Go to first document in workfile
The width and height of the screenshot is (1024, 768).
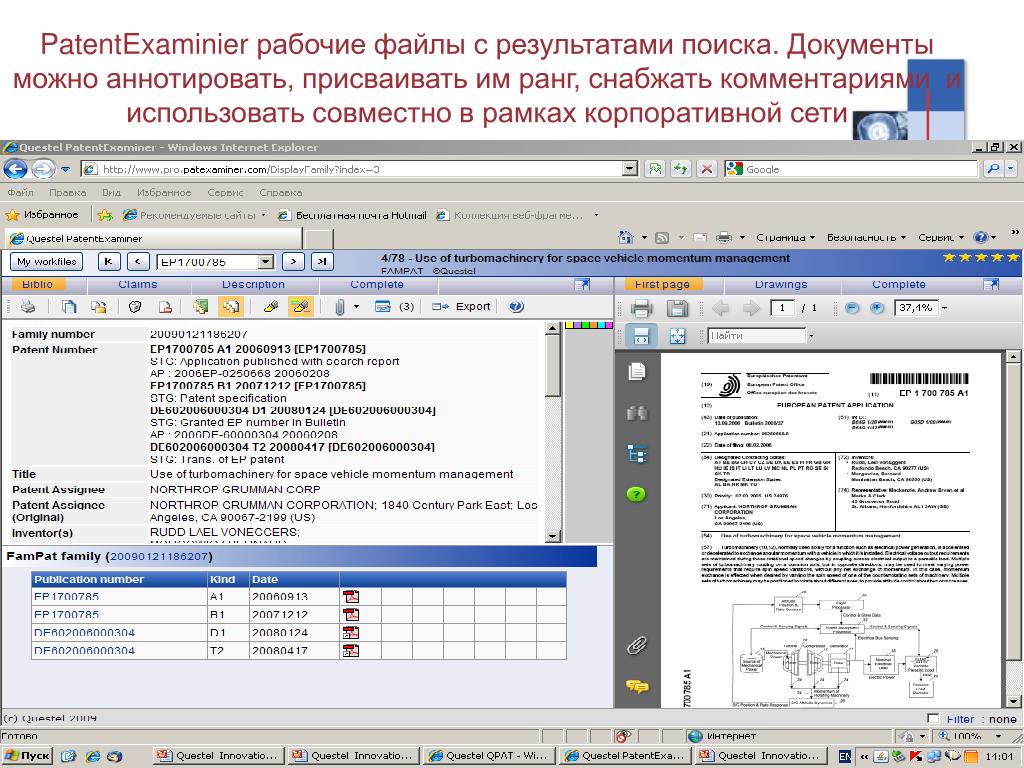click(x=108, y=262)
